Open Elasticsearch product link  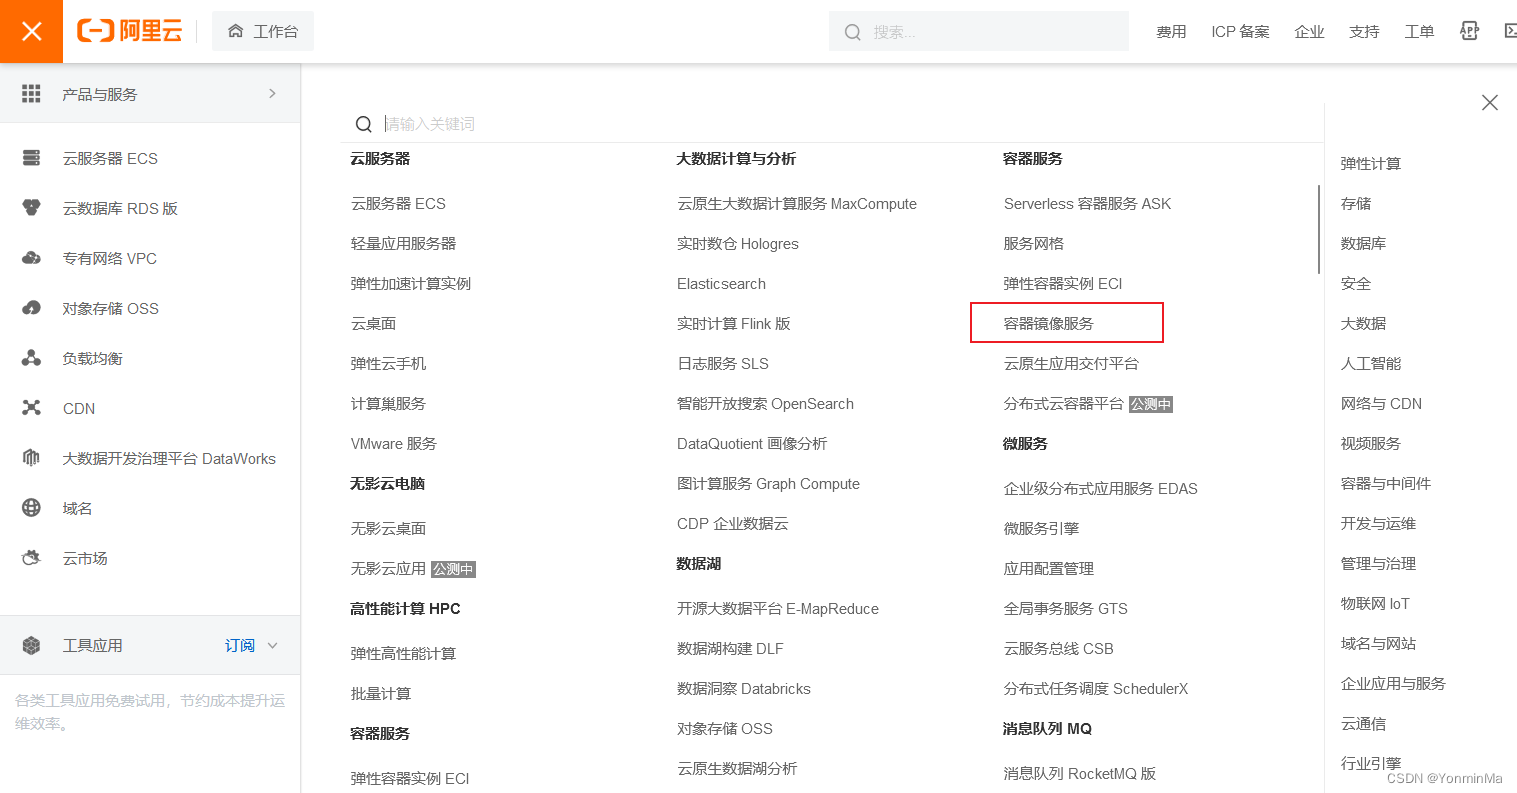[x=721, y=283]
